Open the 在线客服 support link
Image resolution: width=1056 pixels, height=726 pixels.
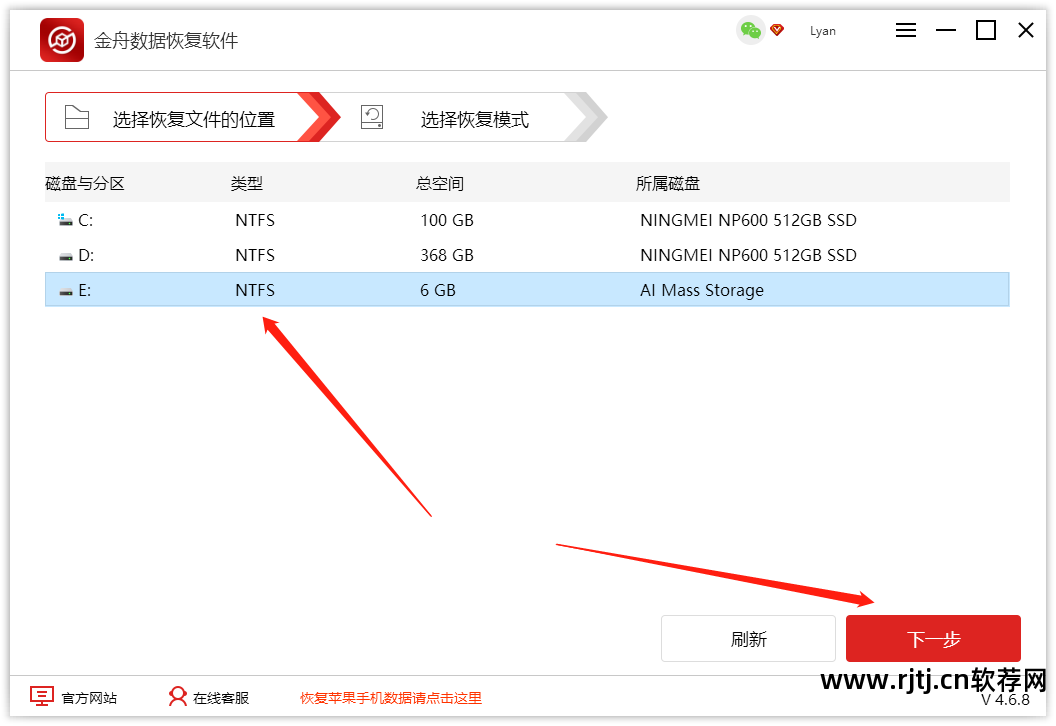point(221,697)
